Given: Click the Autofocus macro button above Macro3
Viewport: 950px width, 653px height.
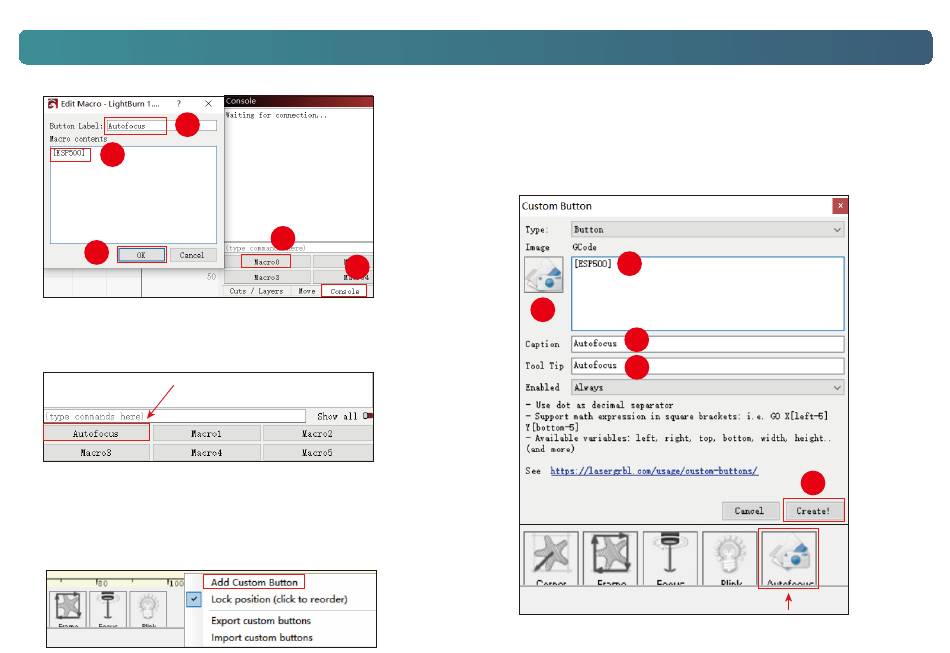Looking at the screenshot, I should click(96, 433).
